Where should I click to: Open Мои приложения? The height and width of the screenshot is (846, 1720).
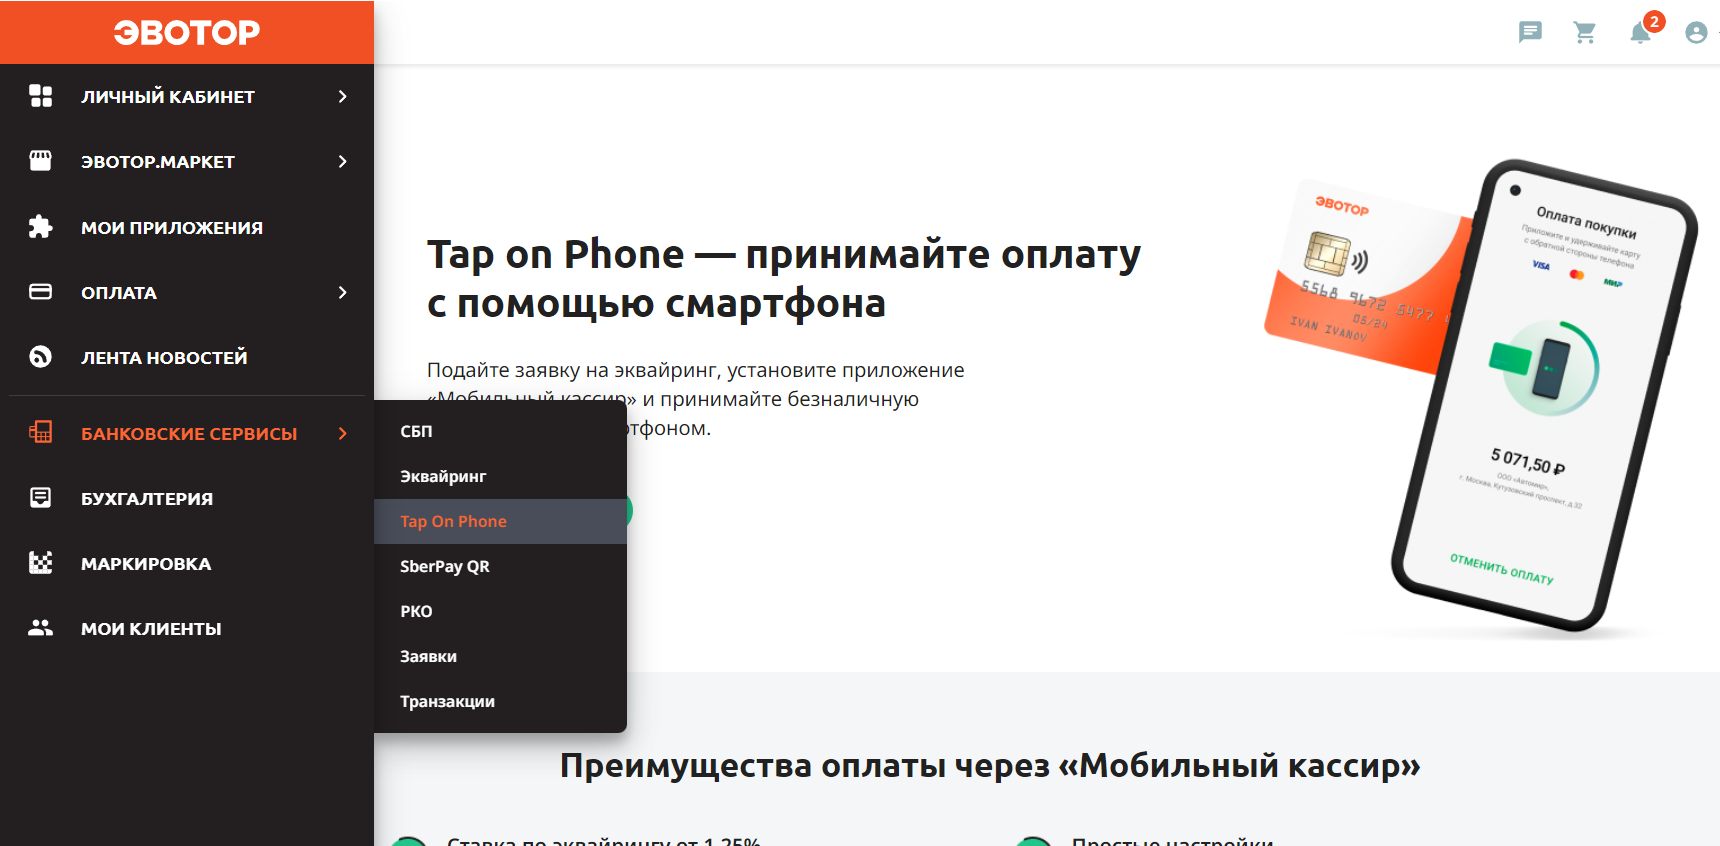[x=172, y=228]
